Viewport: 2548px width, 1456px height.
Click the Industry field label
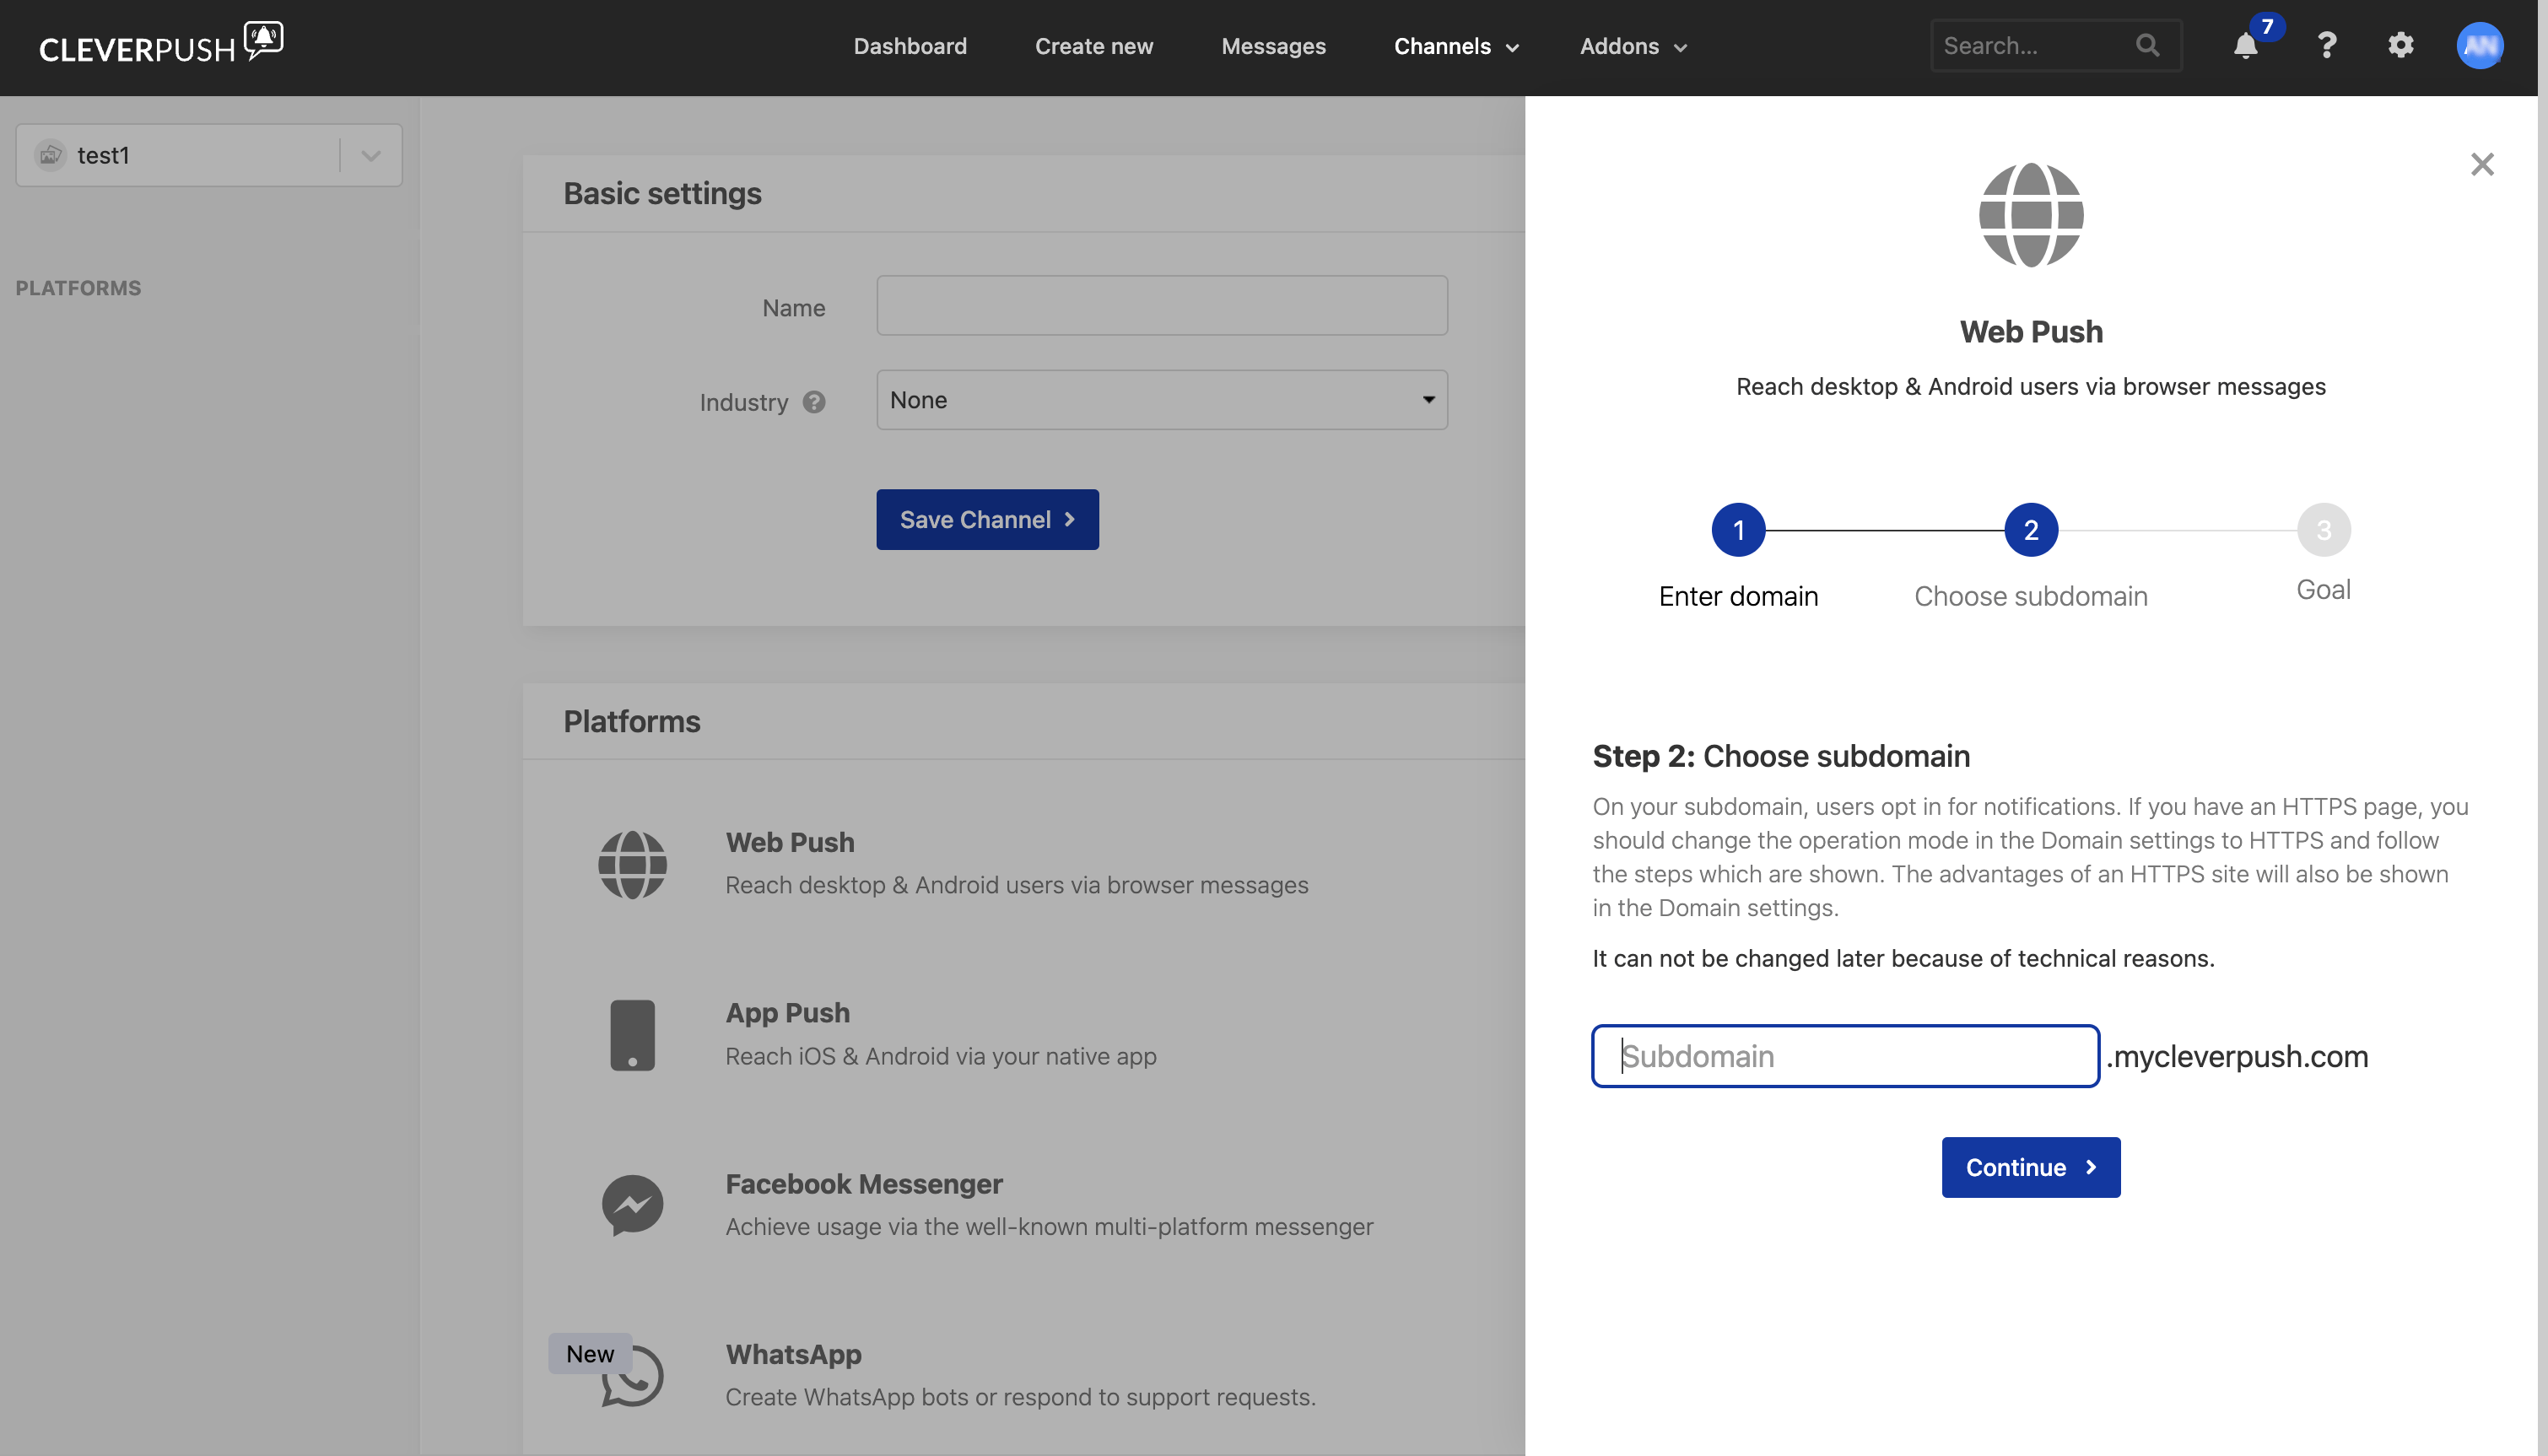(x=744, y=402)
